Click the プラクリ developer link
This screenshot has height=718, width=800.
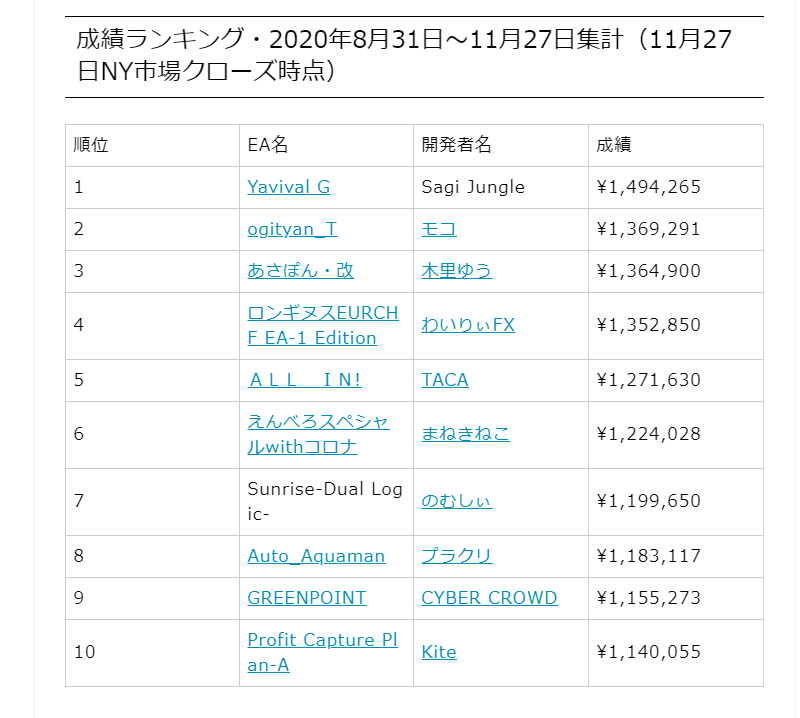click(x=456, y=556)
